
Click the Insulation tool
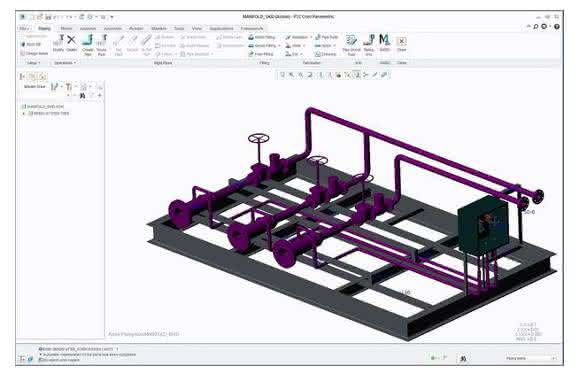(297, 37)
